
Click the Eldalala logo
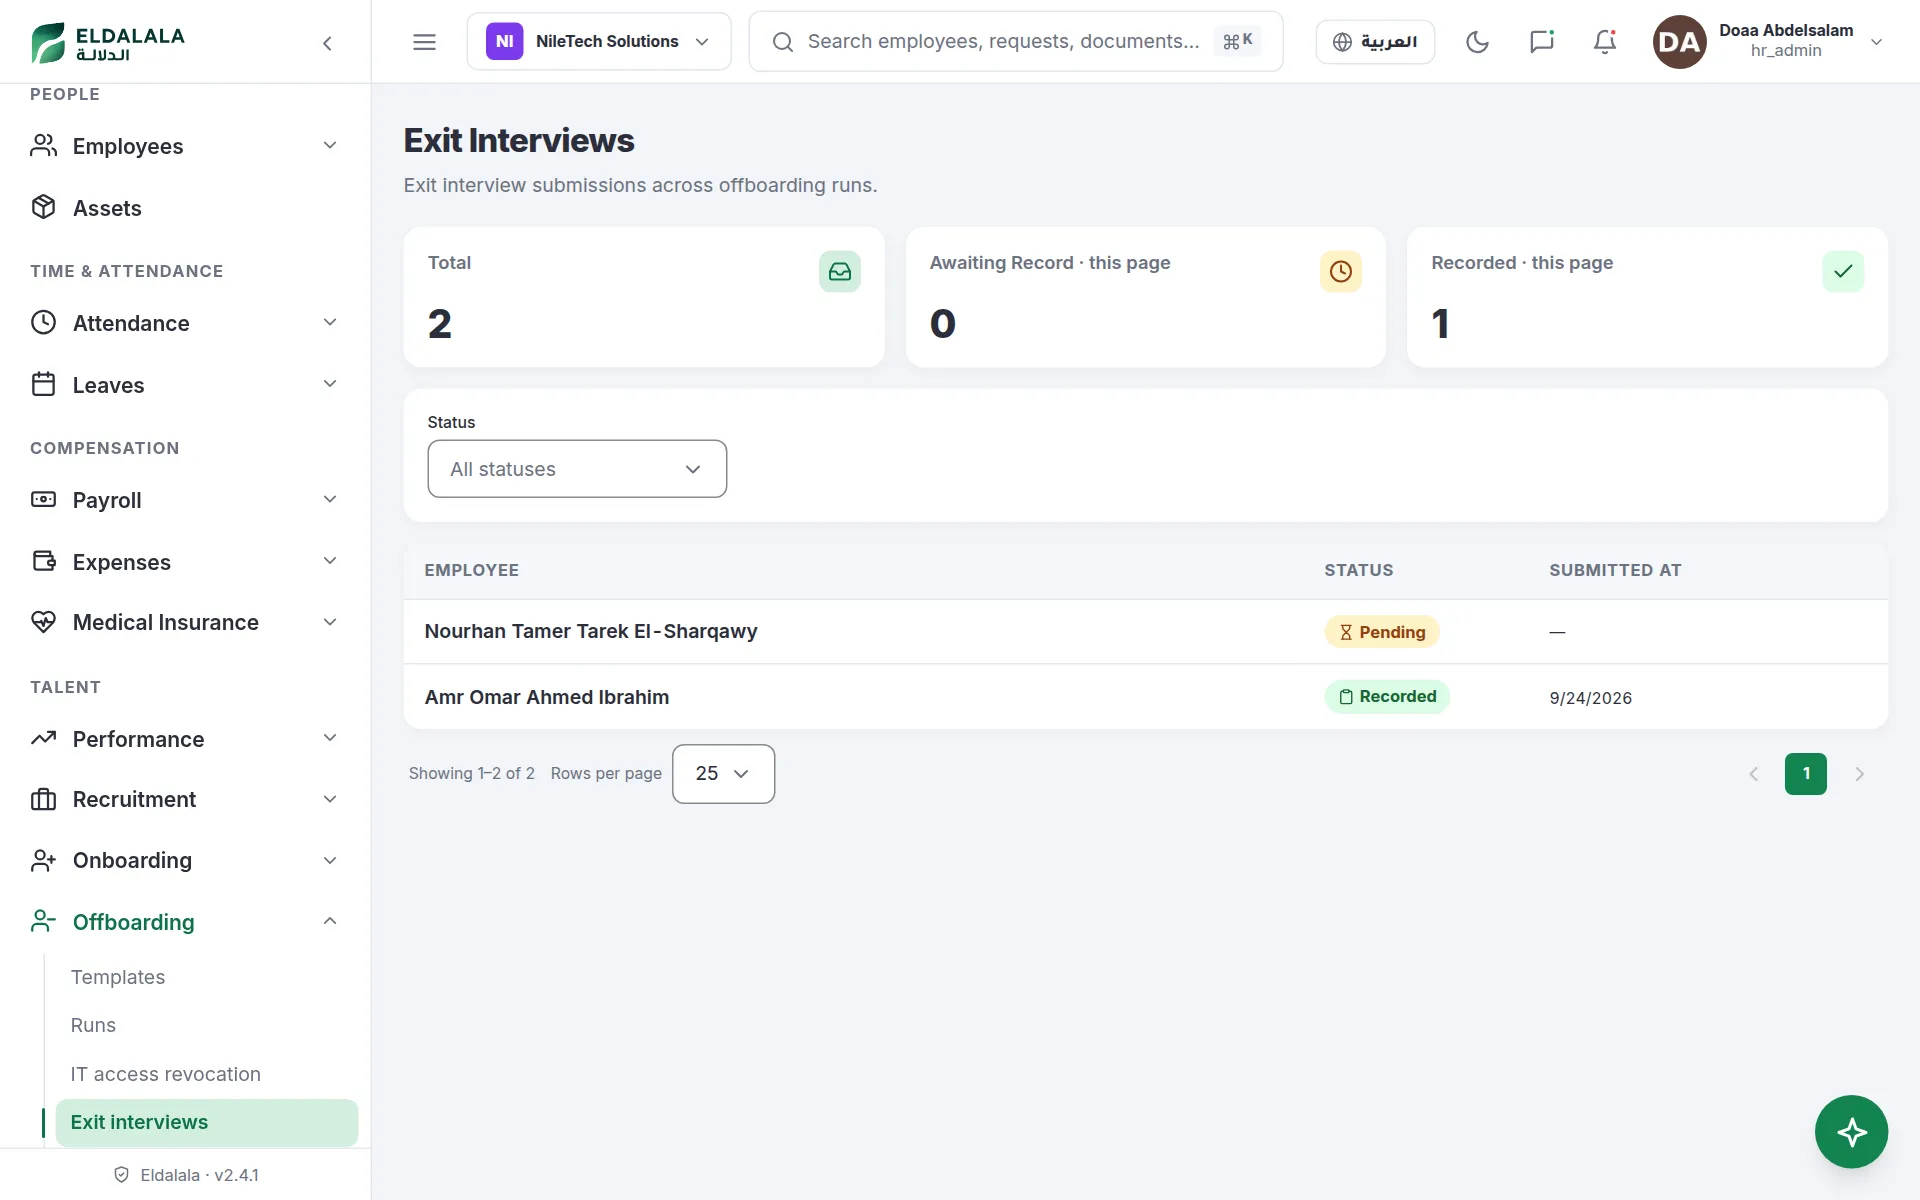point(108,42)
